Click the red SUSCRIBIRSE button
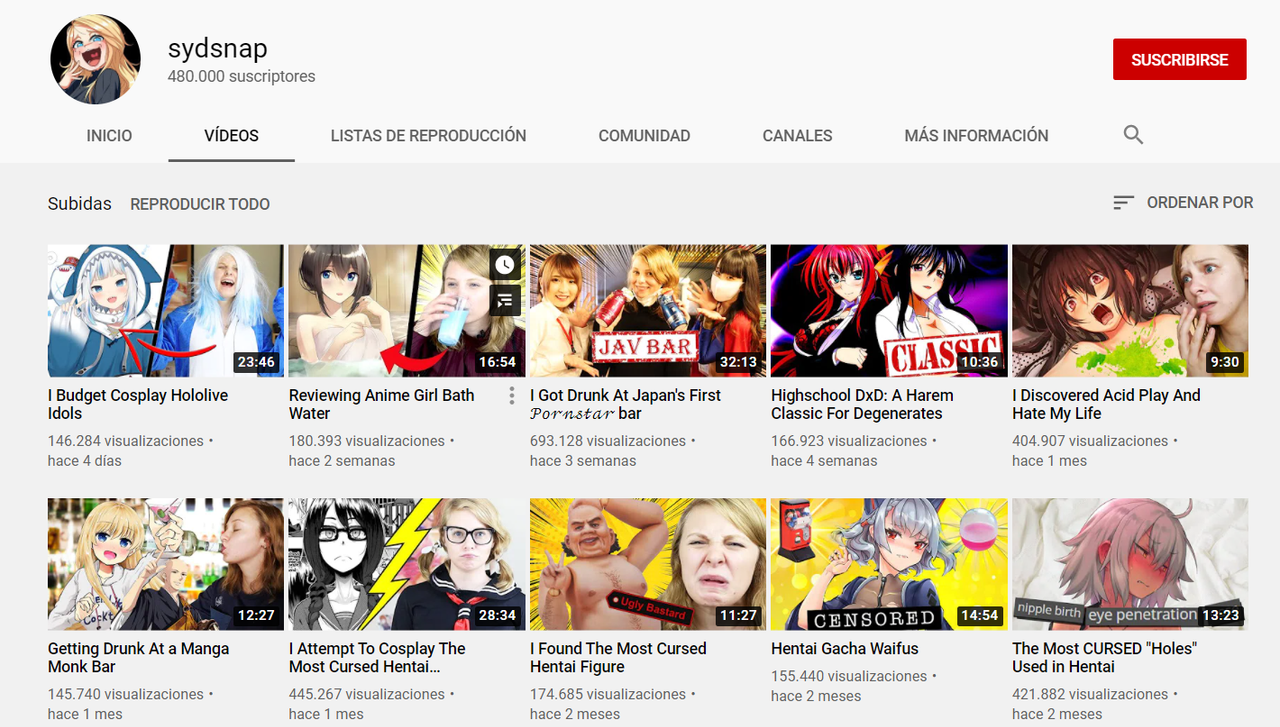The image size is (1280, 727). point(1179,60)
